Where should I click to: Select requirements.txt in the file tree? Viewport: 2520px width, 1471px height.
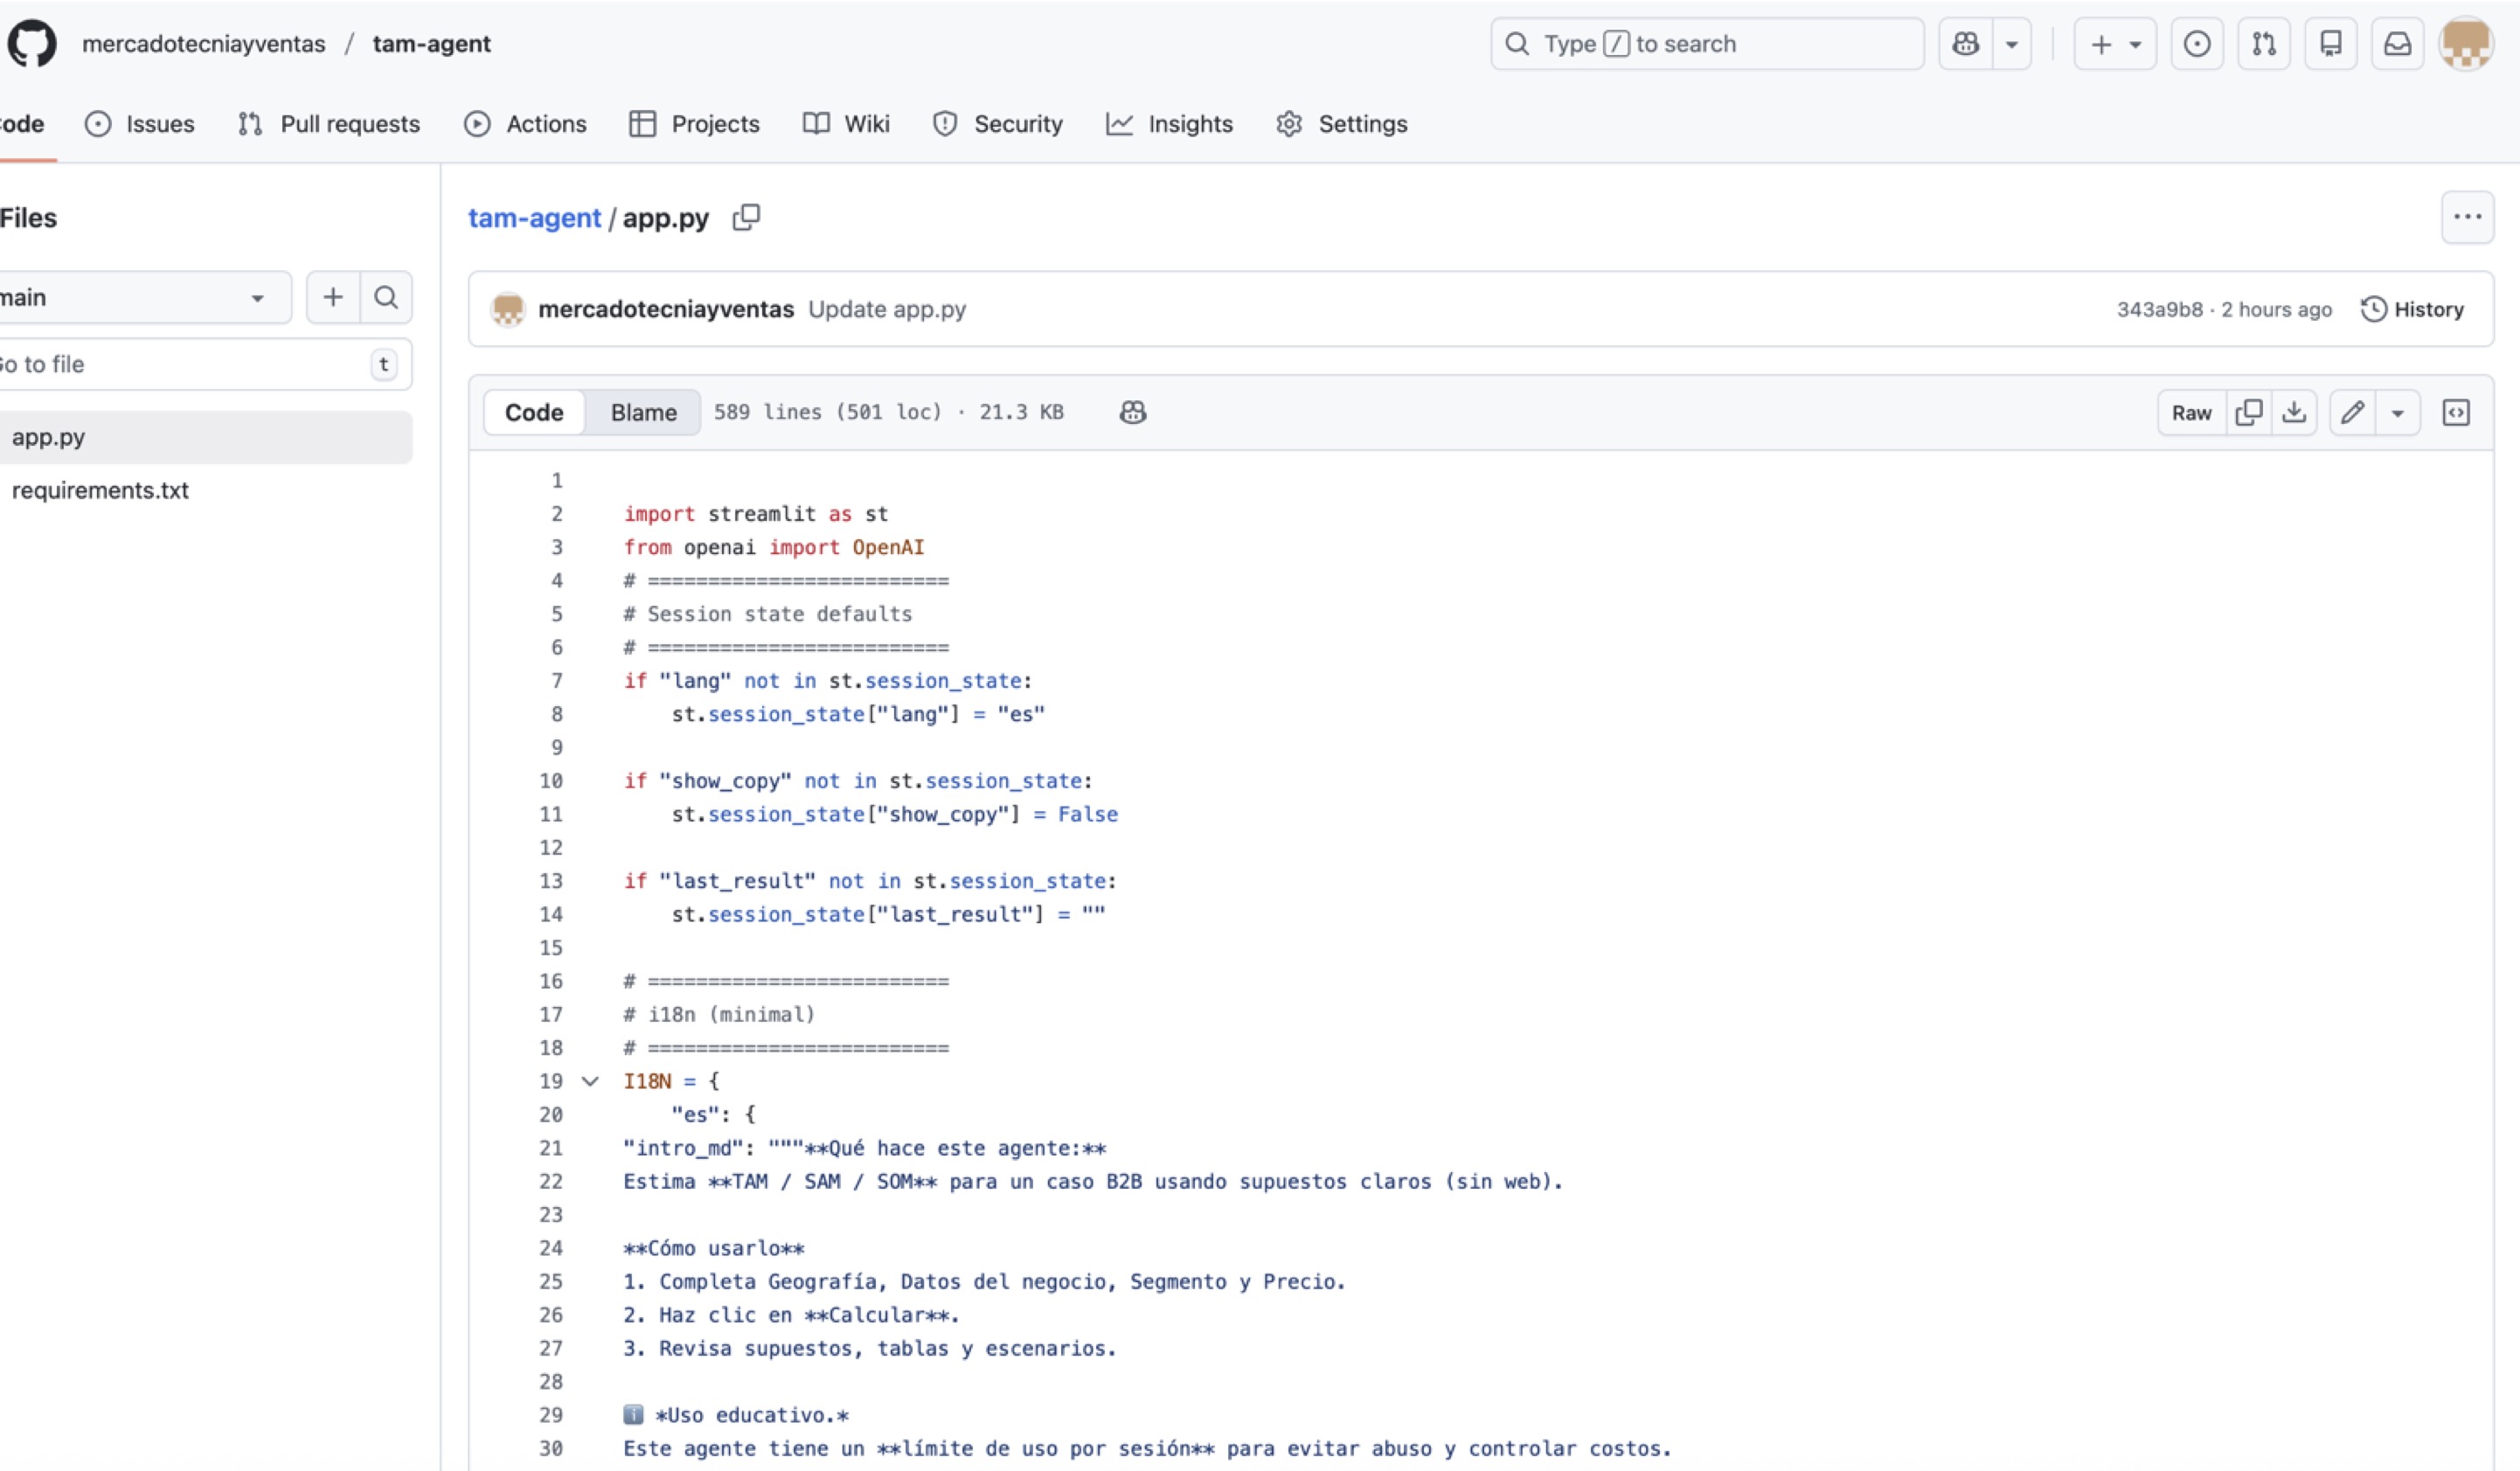[100, 490]
